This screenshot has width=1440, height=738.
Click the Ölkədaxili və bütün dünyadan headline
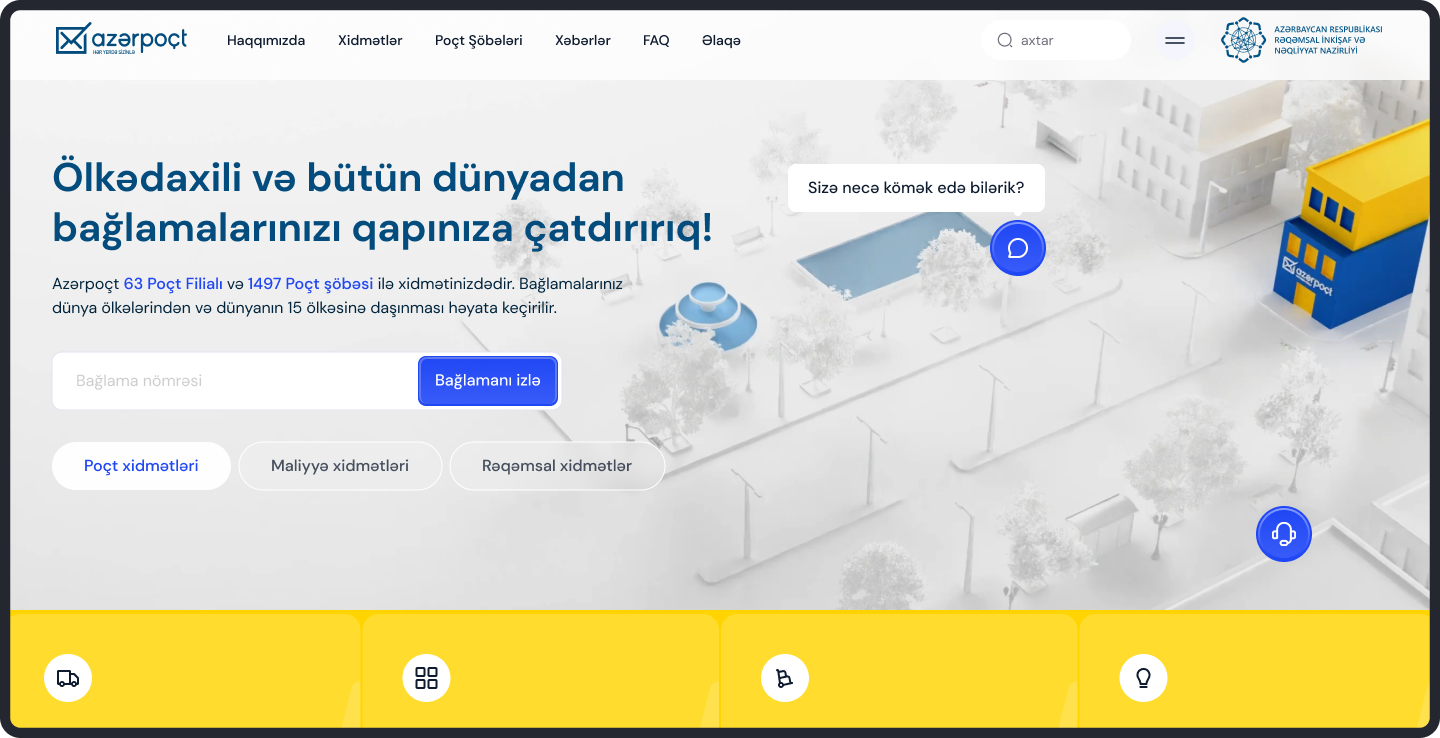338,178
